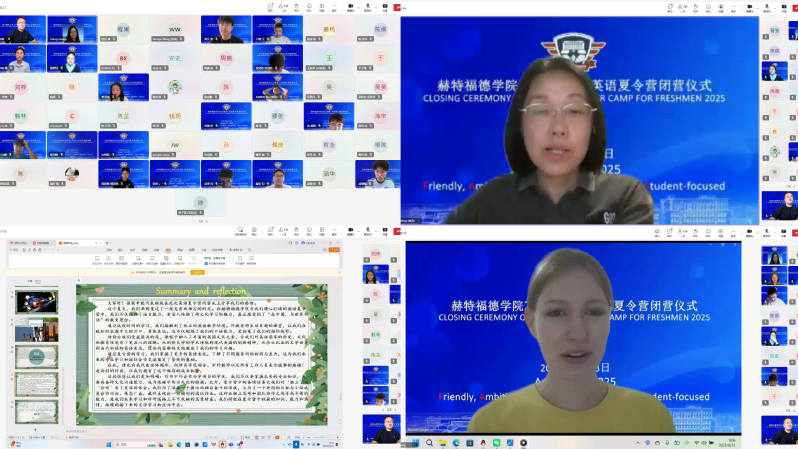Viewport: 798px width, 449px height.
Task: Select the participant avatar labeled WW
Action: pyautogui.click(x=175, y=30)
